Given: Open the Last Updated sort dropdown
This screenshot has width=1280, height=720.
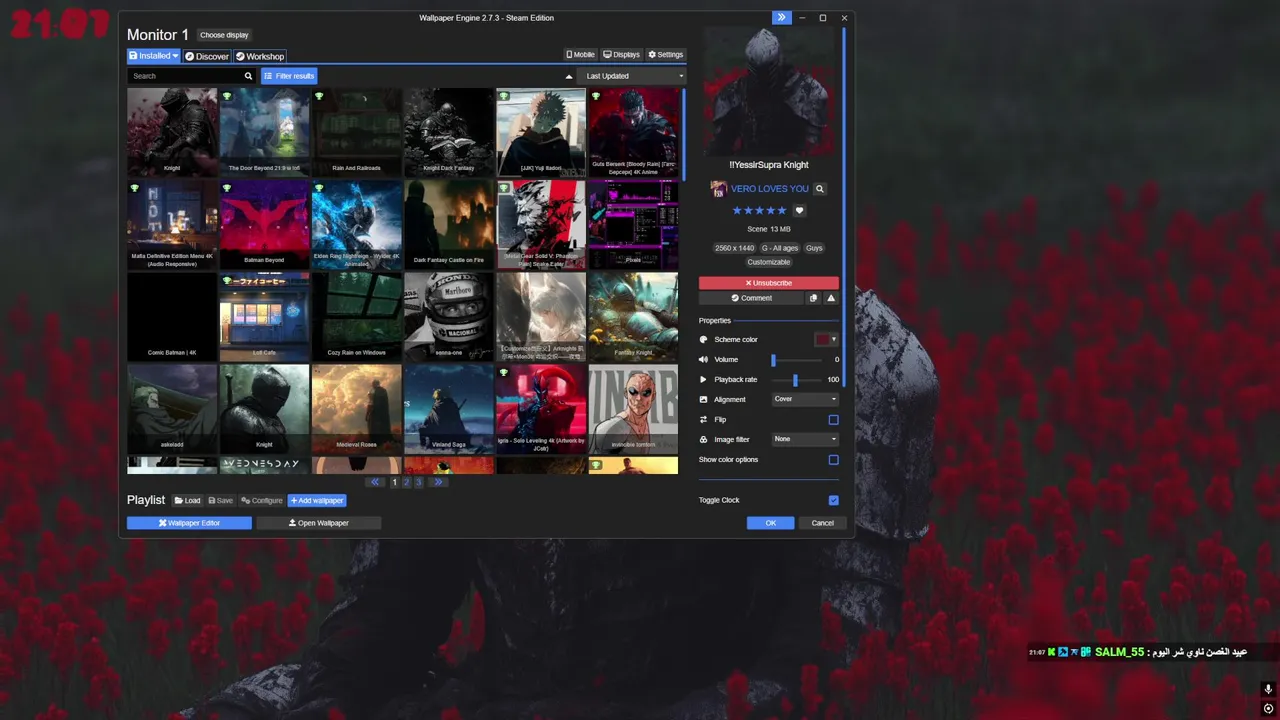Looking at the screenshot, I should coord(632,76).
